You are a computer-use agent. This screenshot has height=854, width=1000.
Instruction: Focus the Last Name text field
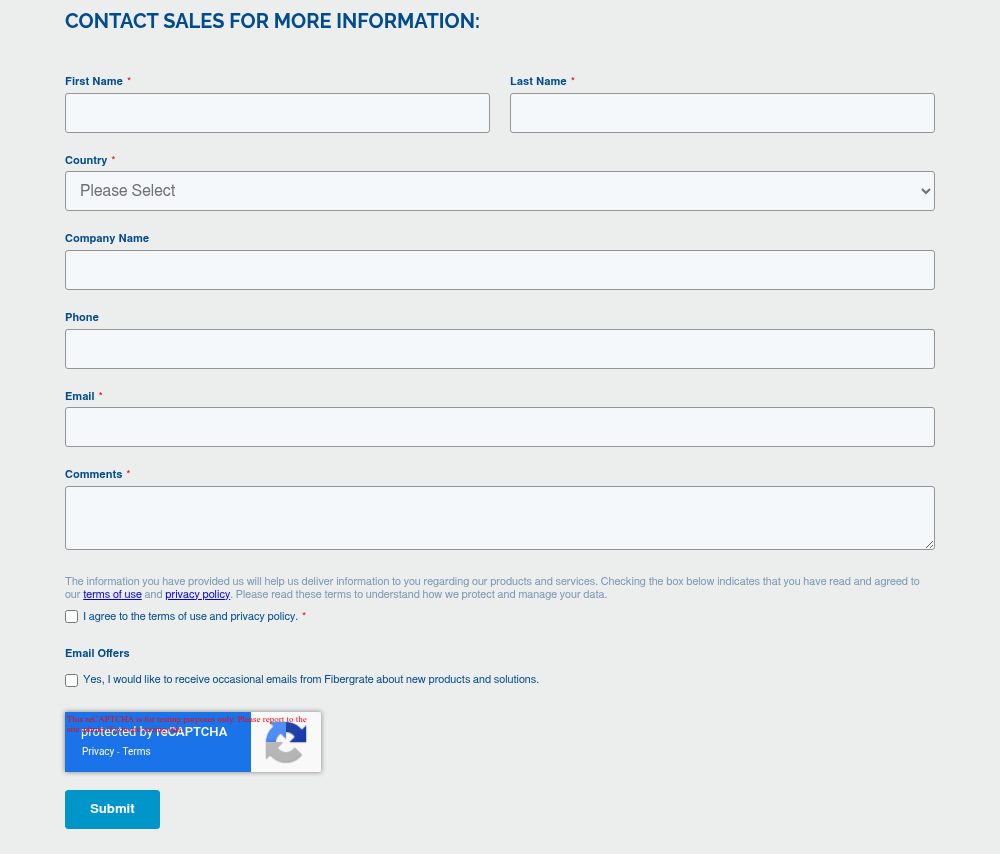(722, 113)
